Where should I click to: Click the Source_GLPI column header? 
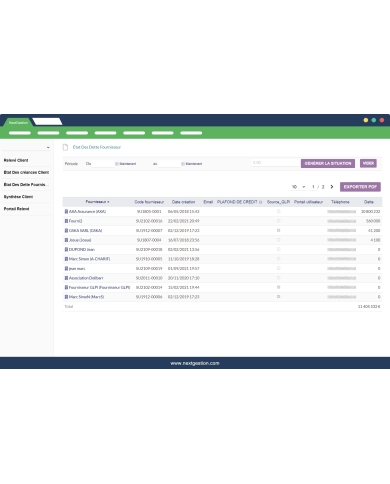coord(278,202)
